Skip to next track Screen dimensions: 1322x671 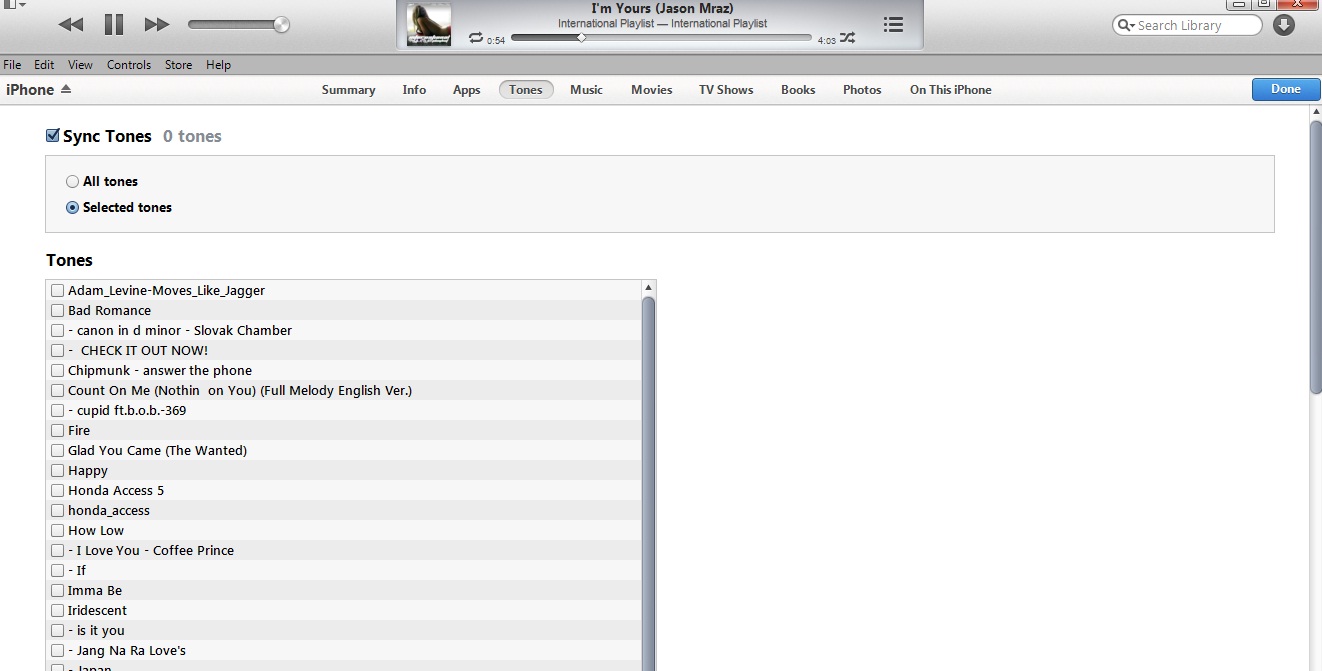(x=157, y=24)
